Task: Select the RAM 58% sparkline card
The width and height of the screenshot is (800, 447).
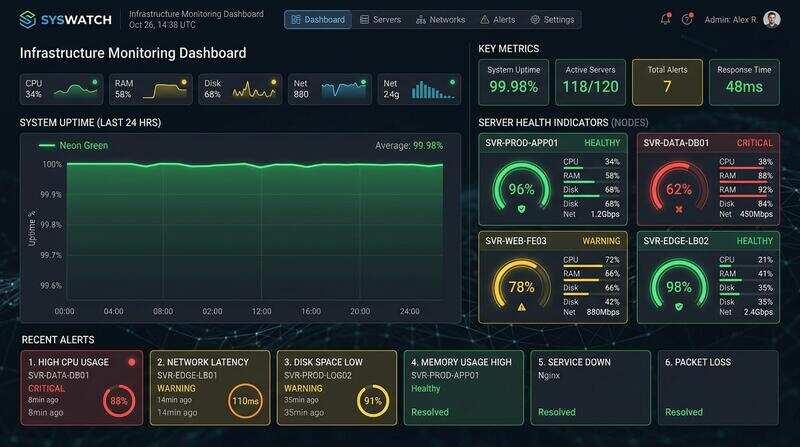Action: 151,89
